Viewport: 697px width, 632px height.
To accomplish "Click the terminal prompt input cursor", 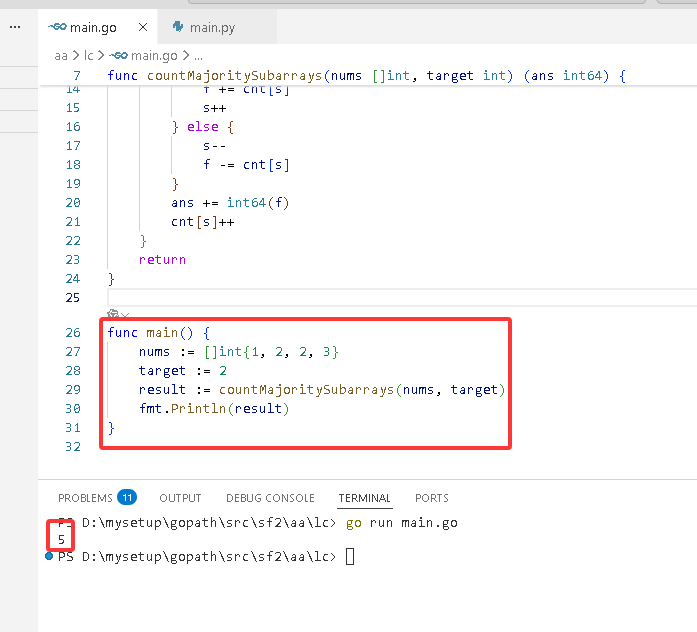I will click(x=350, y=556).
